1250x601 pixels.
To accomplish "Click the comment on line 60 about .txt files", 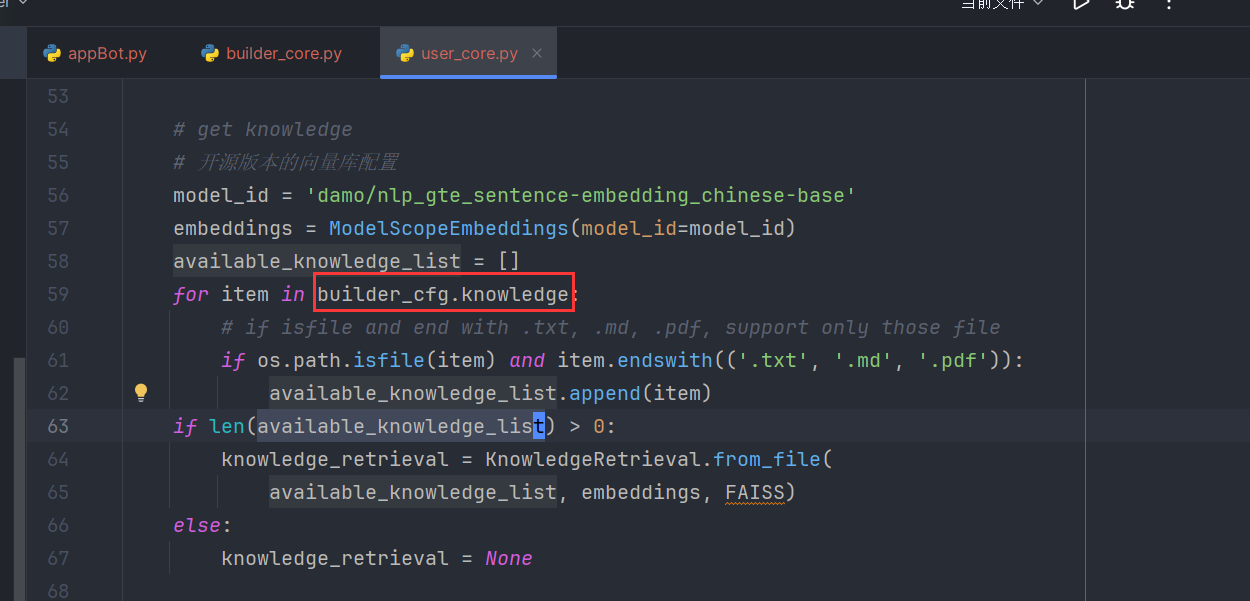I will [611, 327].
